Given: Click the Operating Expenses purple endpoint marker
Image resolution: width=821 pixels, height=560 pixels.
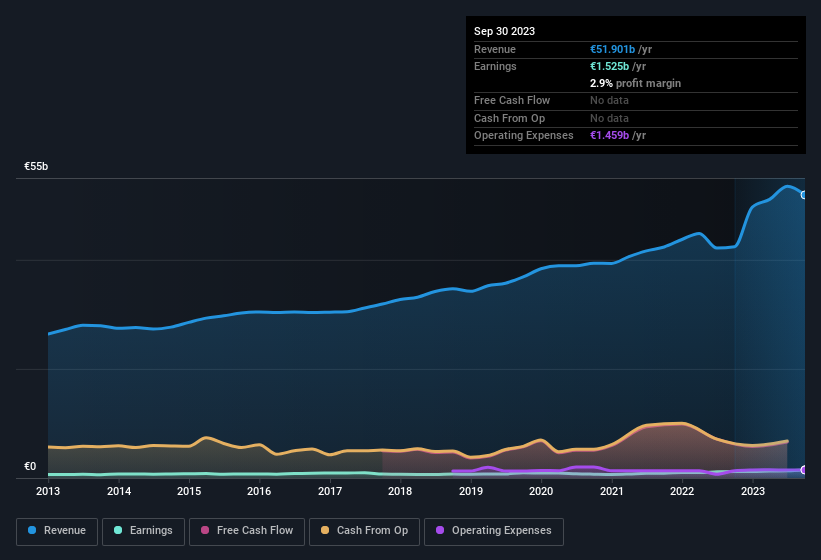Looking at the screenshot, I should (804, 470).
